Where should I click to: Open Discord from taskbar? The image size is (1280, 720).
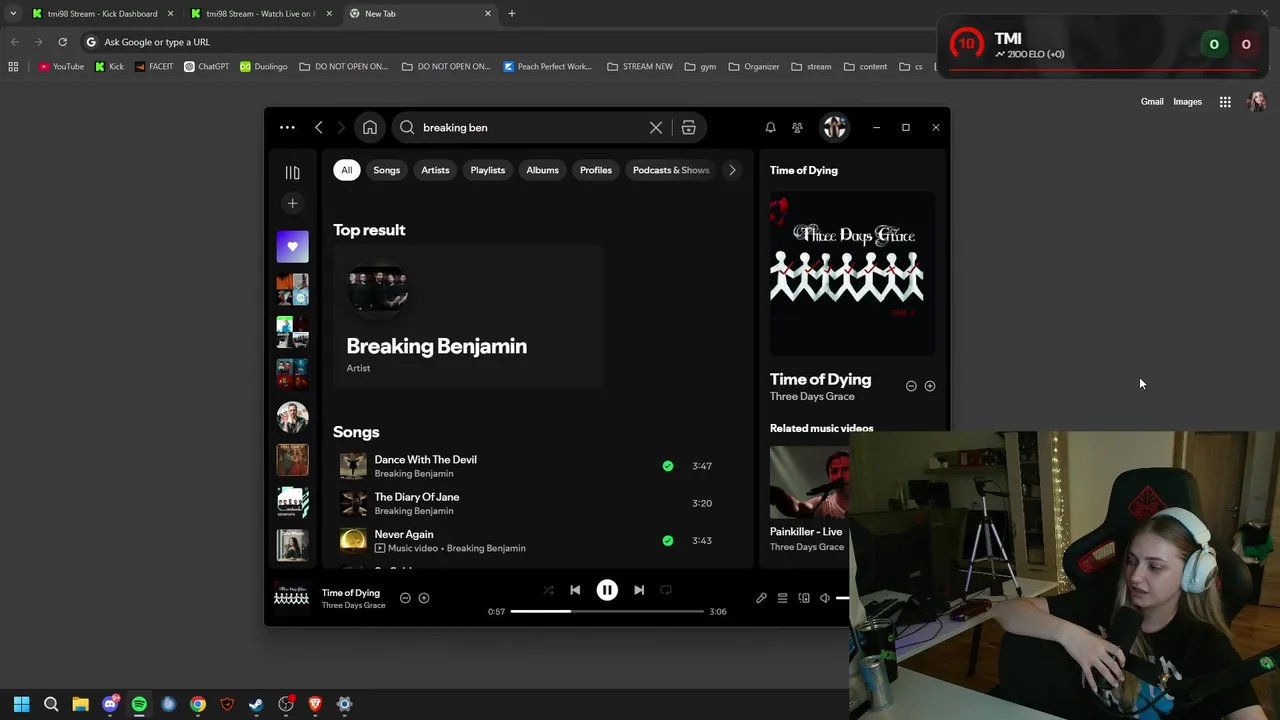110,704
